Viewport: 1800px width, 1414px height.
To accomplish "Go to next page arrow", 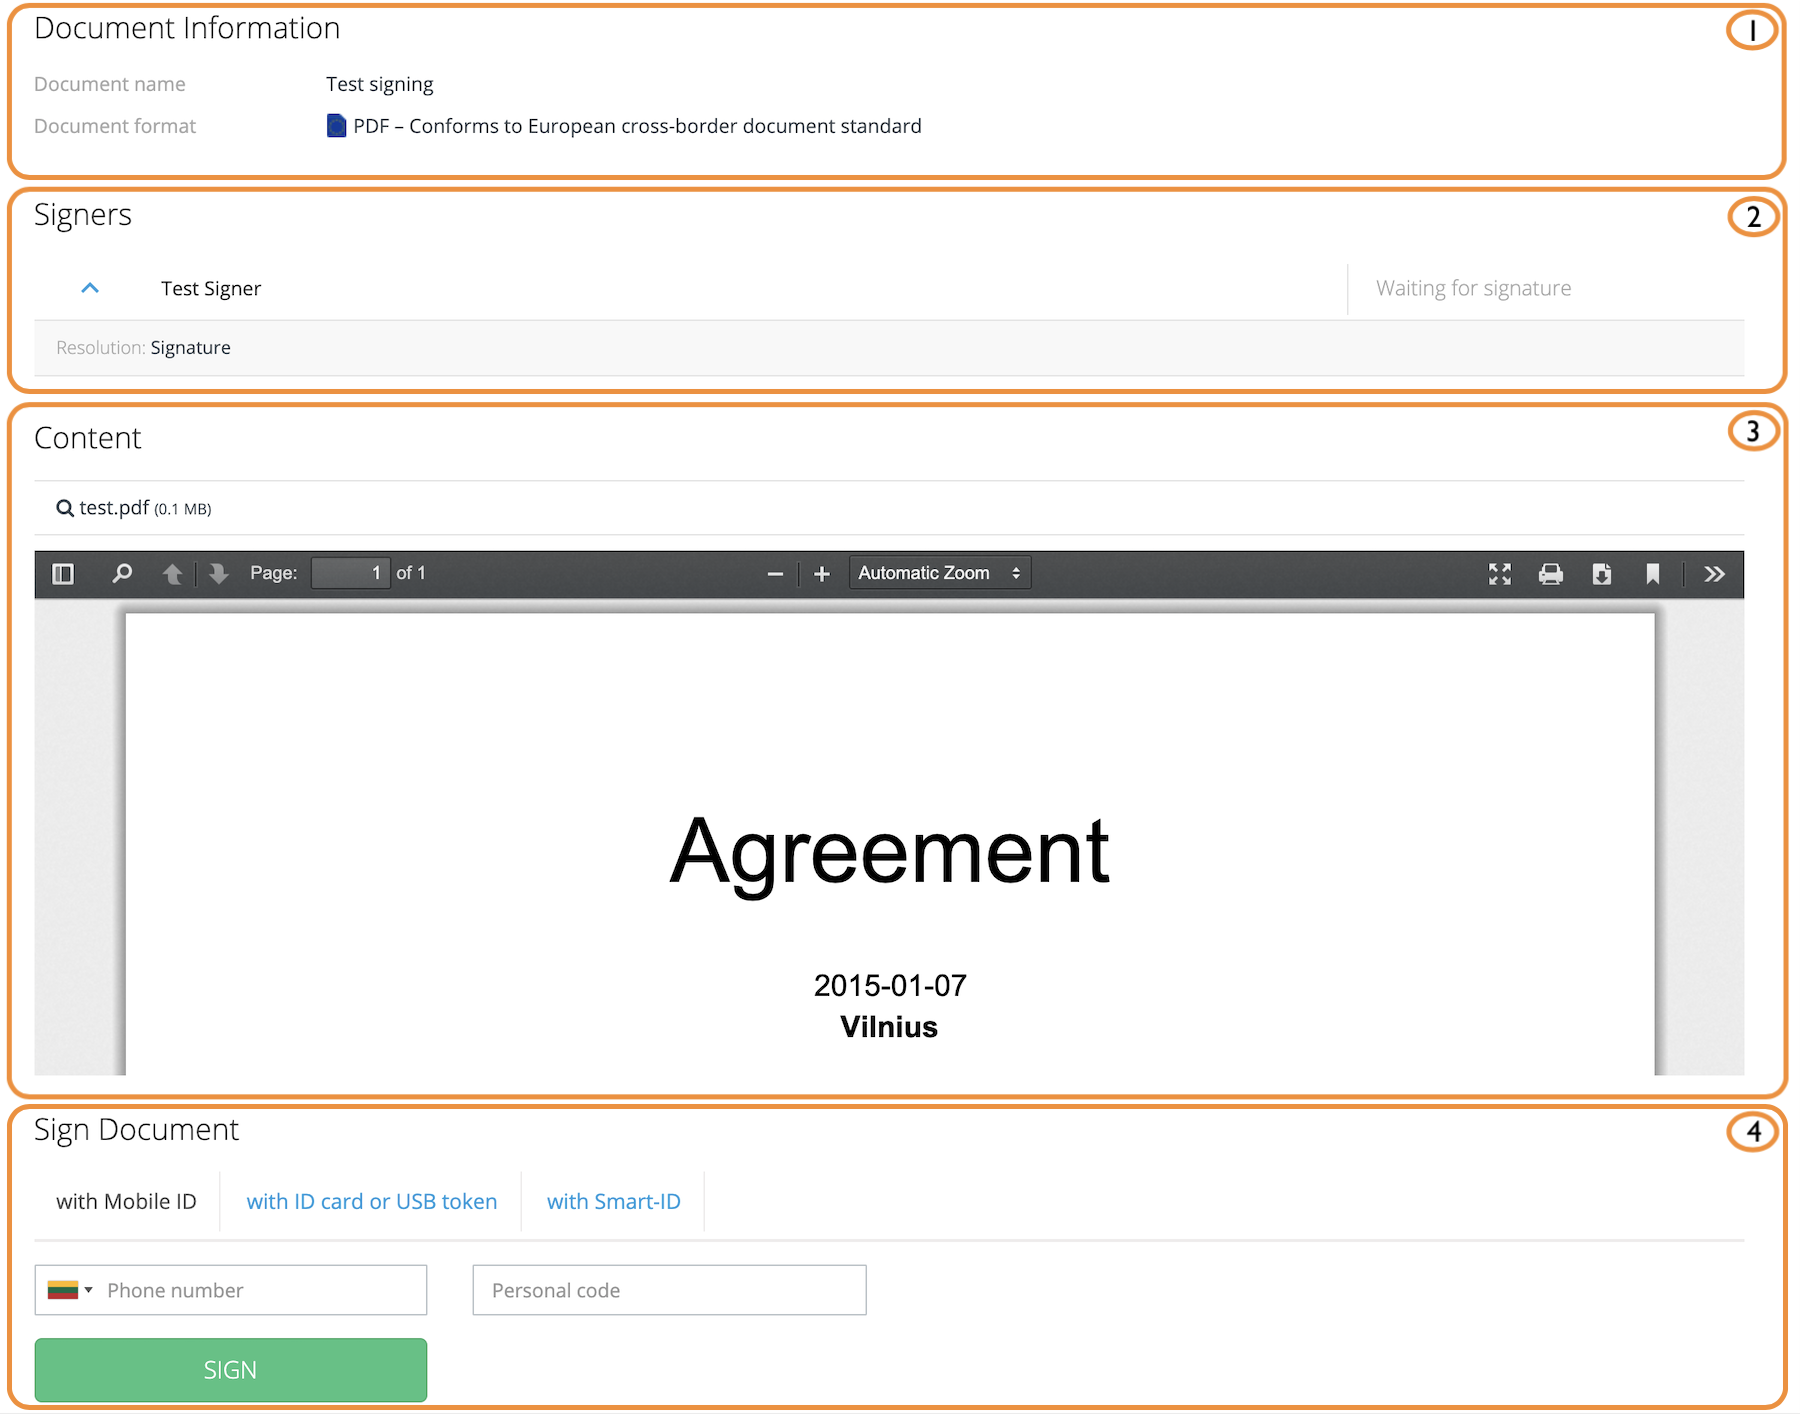I will pyautogui.click(x=219, y=574).
